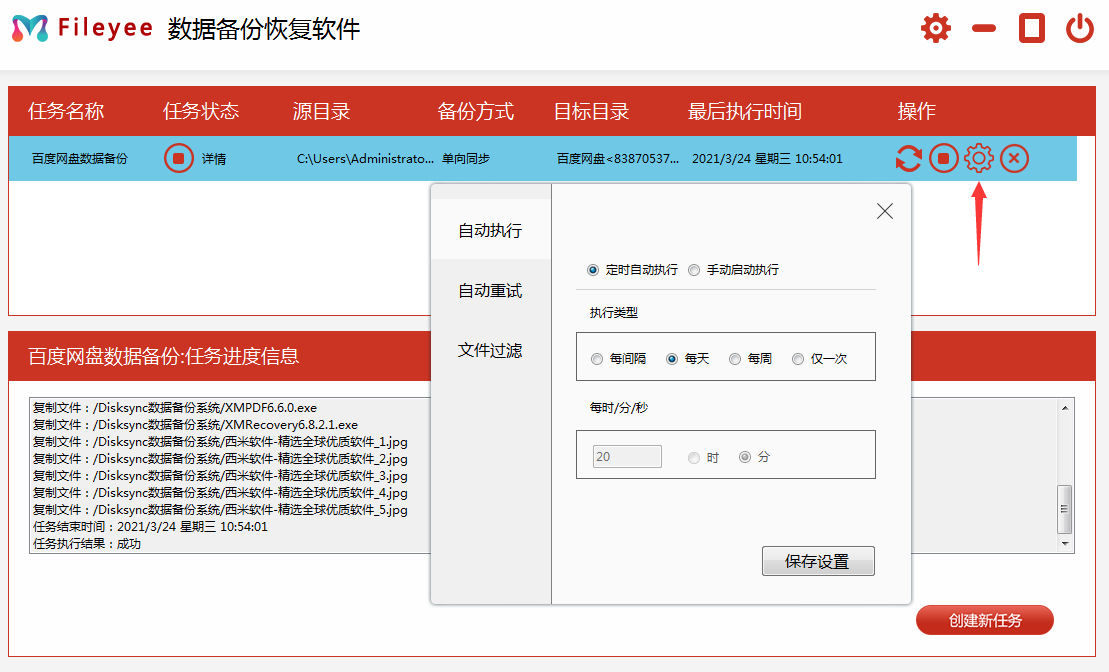Select 定时自动执行 radio option
1109x672 pixels.
point(594,270)
